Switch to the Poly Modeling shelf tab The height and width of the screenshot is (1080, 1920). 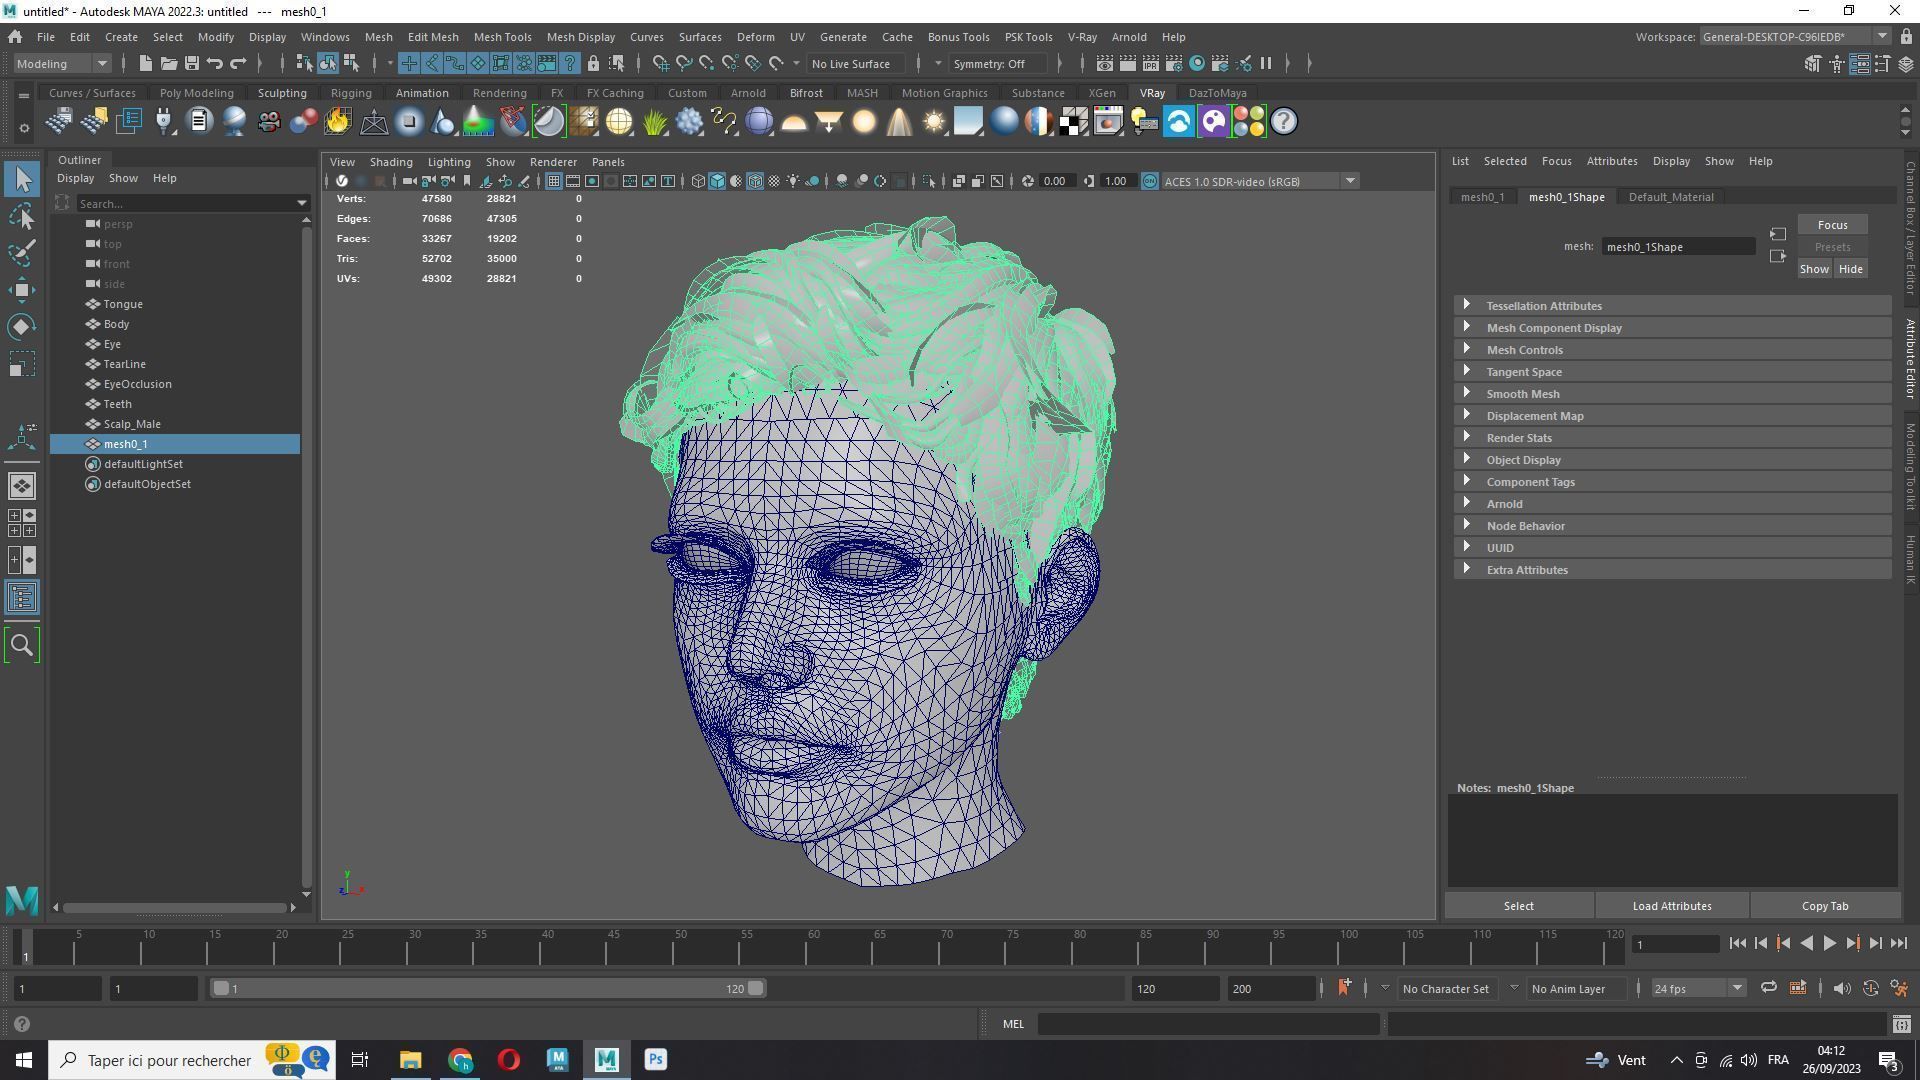tap(196, 93)
